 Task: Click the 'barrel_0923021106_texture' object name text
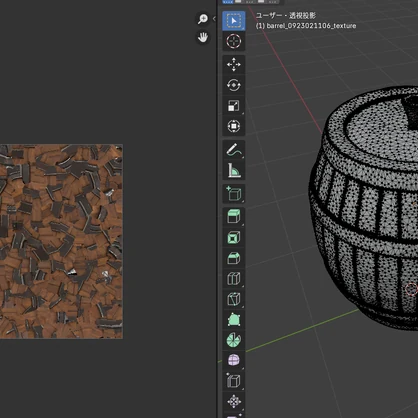[x=311, y=26]
